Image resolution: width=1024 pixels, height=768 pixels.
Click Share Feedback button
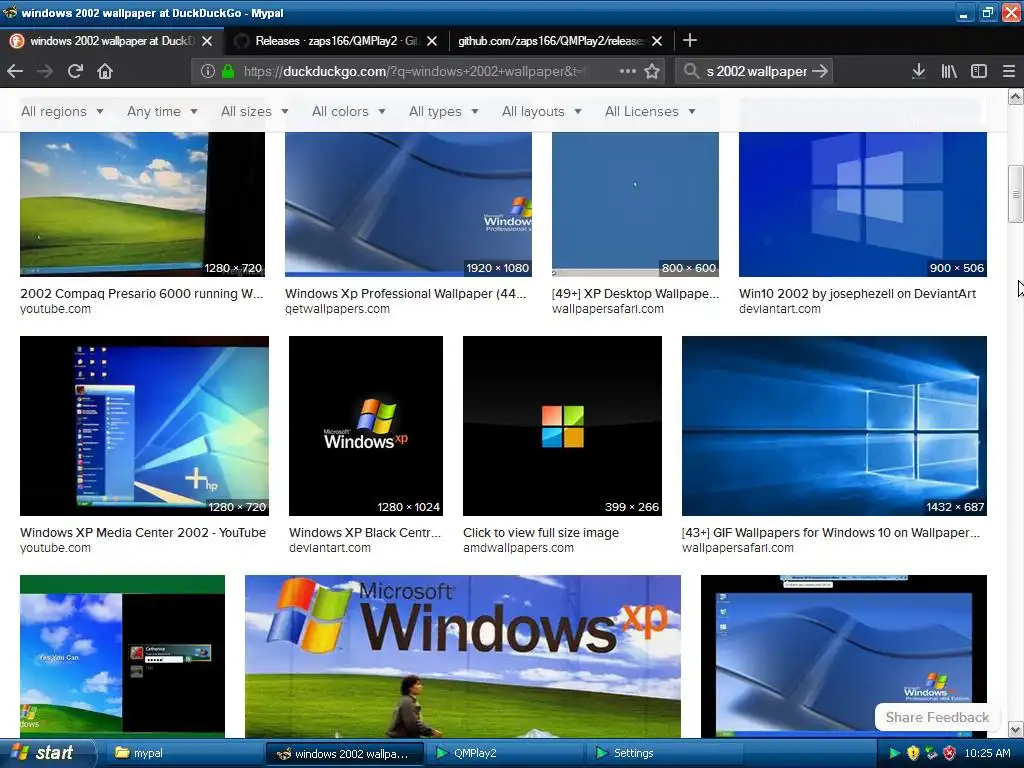(x=937, y=717)
